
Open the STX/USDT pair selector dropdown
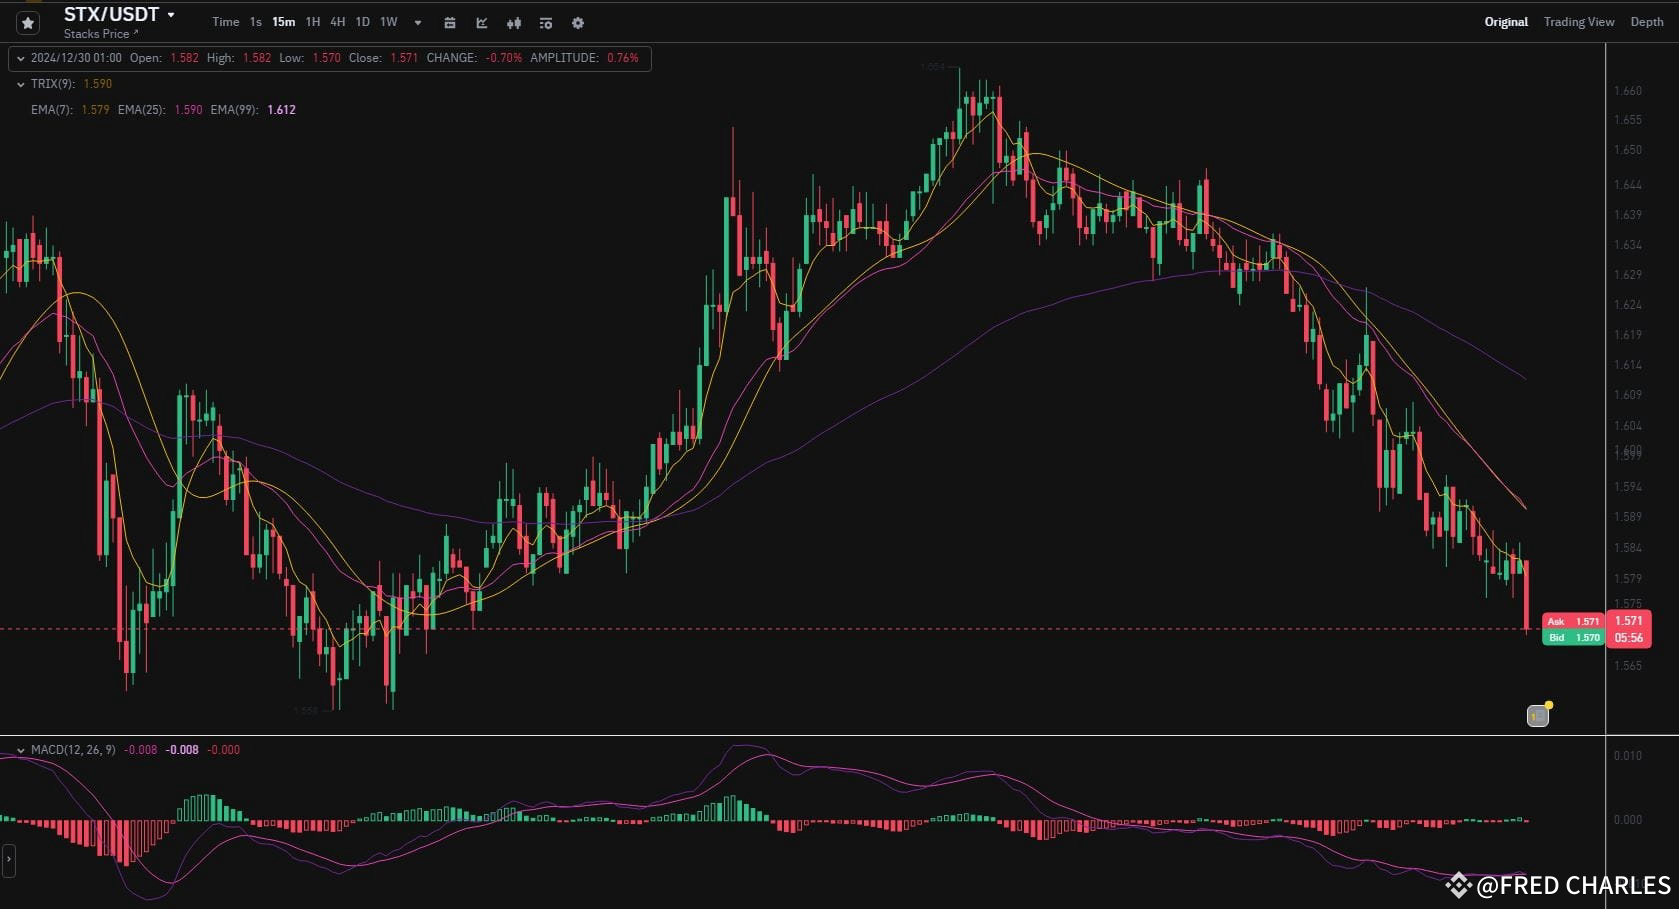[x=171, y=15]
